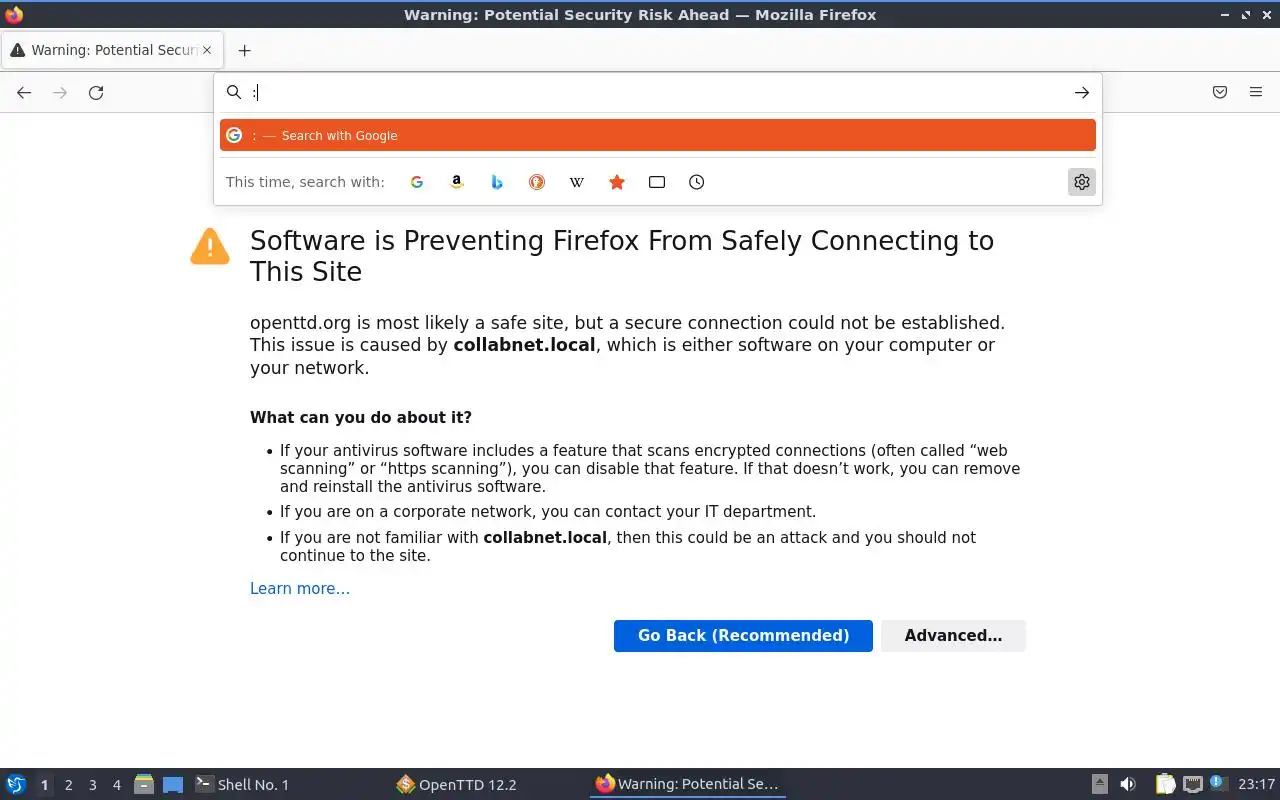Open a new tab with the plus button

click(x=244, y=50)
